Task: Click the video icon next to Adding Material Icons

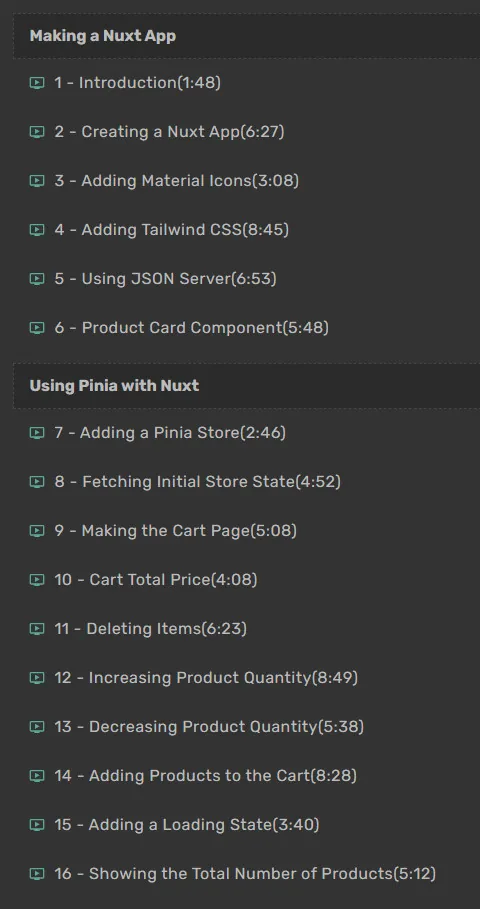Action: coord(37,181)
